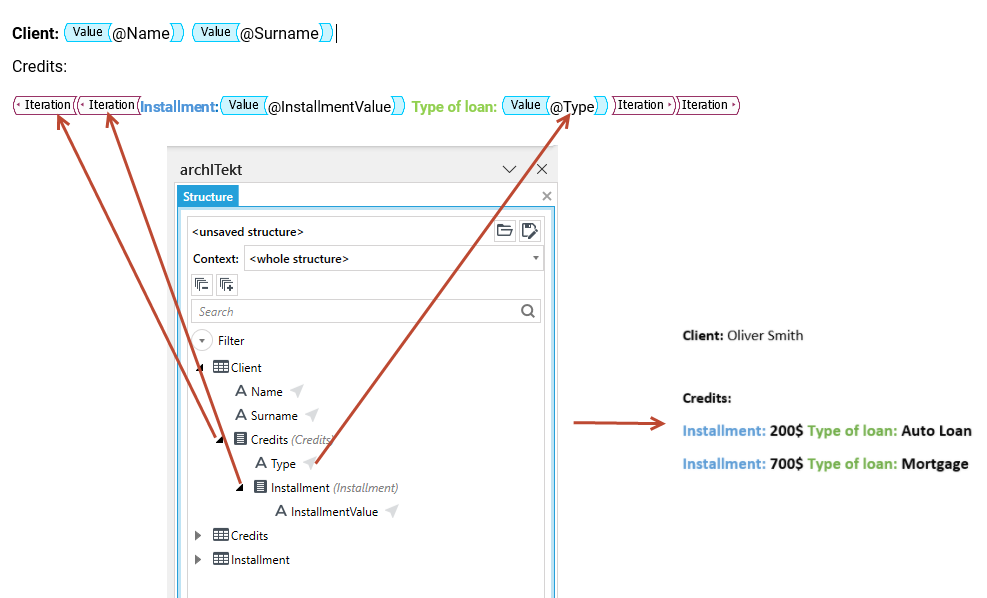
Task: Collapse the Client tree node
Action: (x=200, y=368)
